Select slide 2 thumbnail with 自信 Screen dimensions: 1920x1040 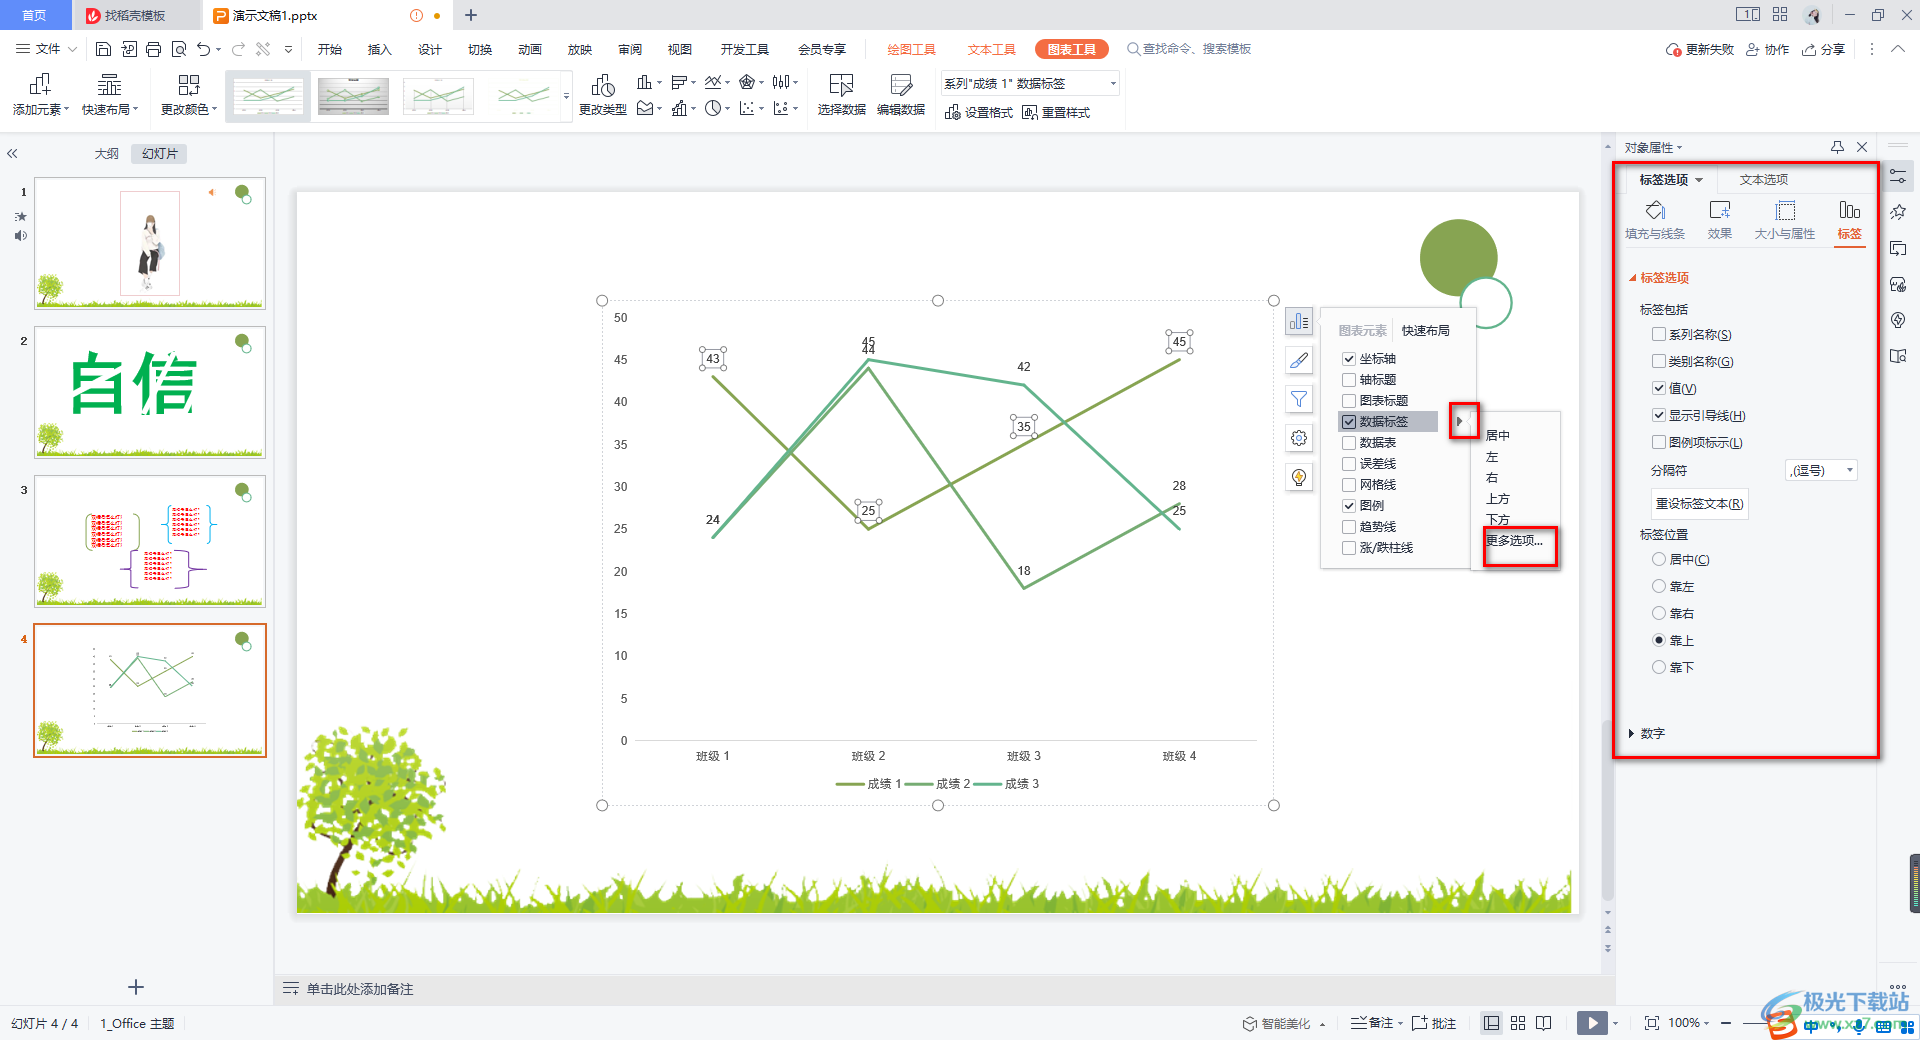[150, 392]
